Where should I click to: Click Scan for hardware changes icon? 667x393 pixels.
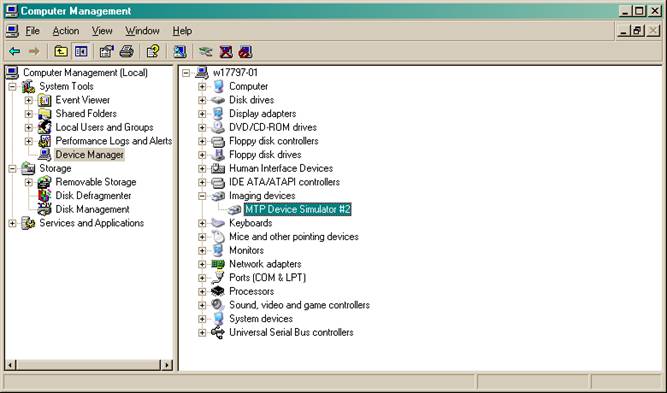coord(180,52)
